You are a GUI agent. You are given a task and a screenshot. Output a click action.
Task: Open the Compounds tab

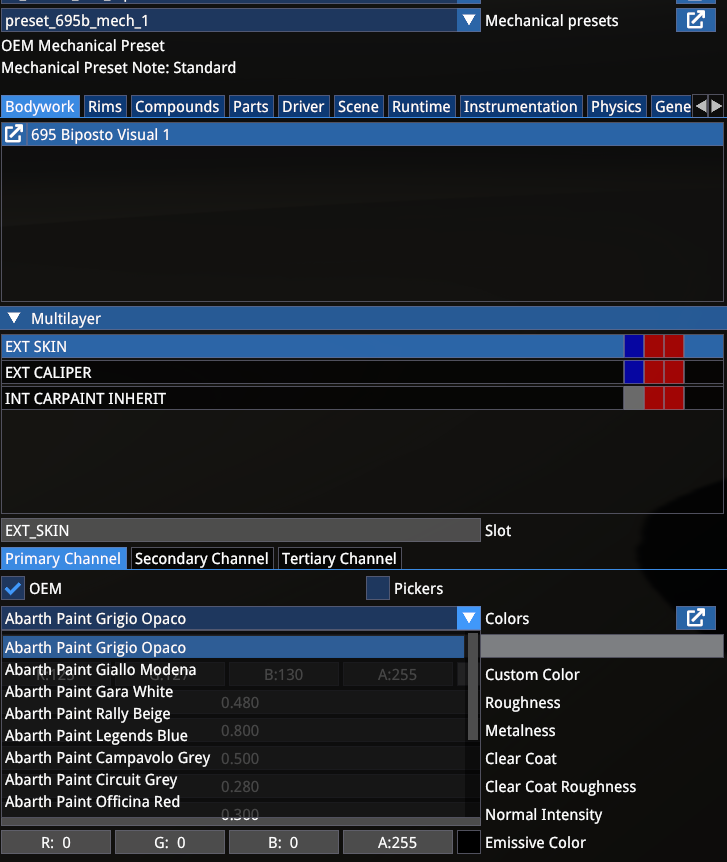pos(177,106)
